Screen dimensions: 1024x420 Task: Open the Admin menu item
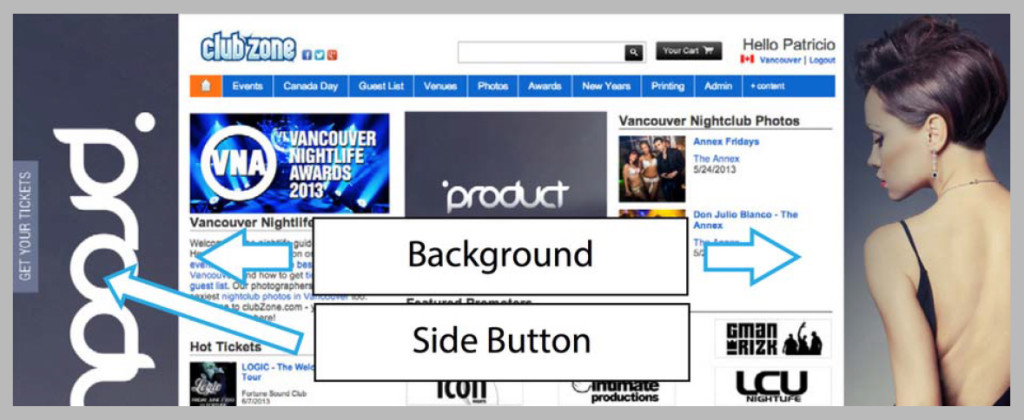click(718, 86)
